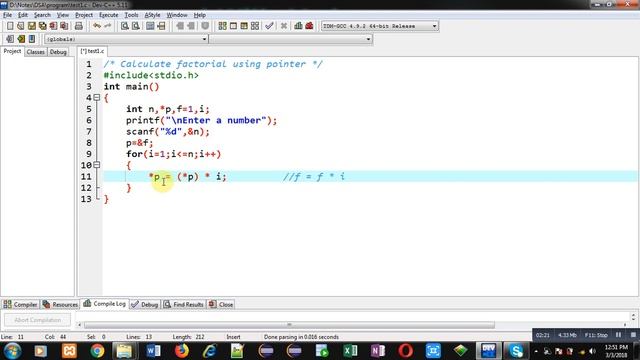Open the (globals) scope dropdown
The height and width of the screenshot is (360, 640).
coord(126,39)
